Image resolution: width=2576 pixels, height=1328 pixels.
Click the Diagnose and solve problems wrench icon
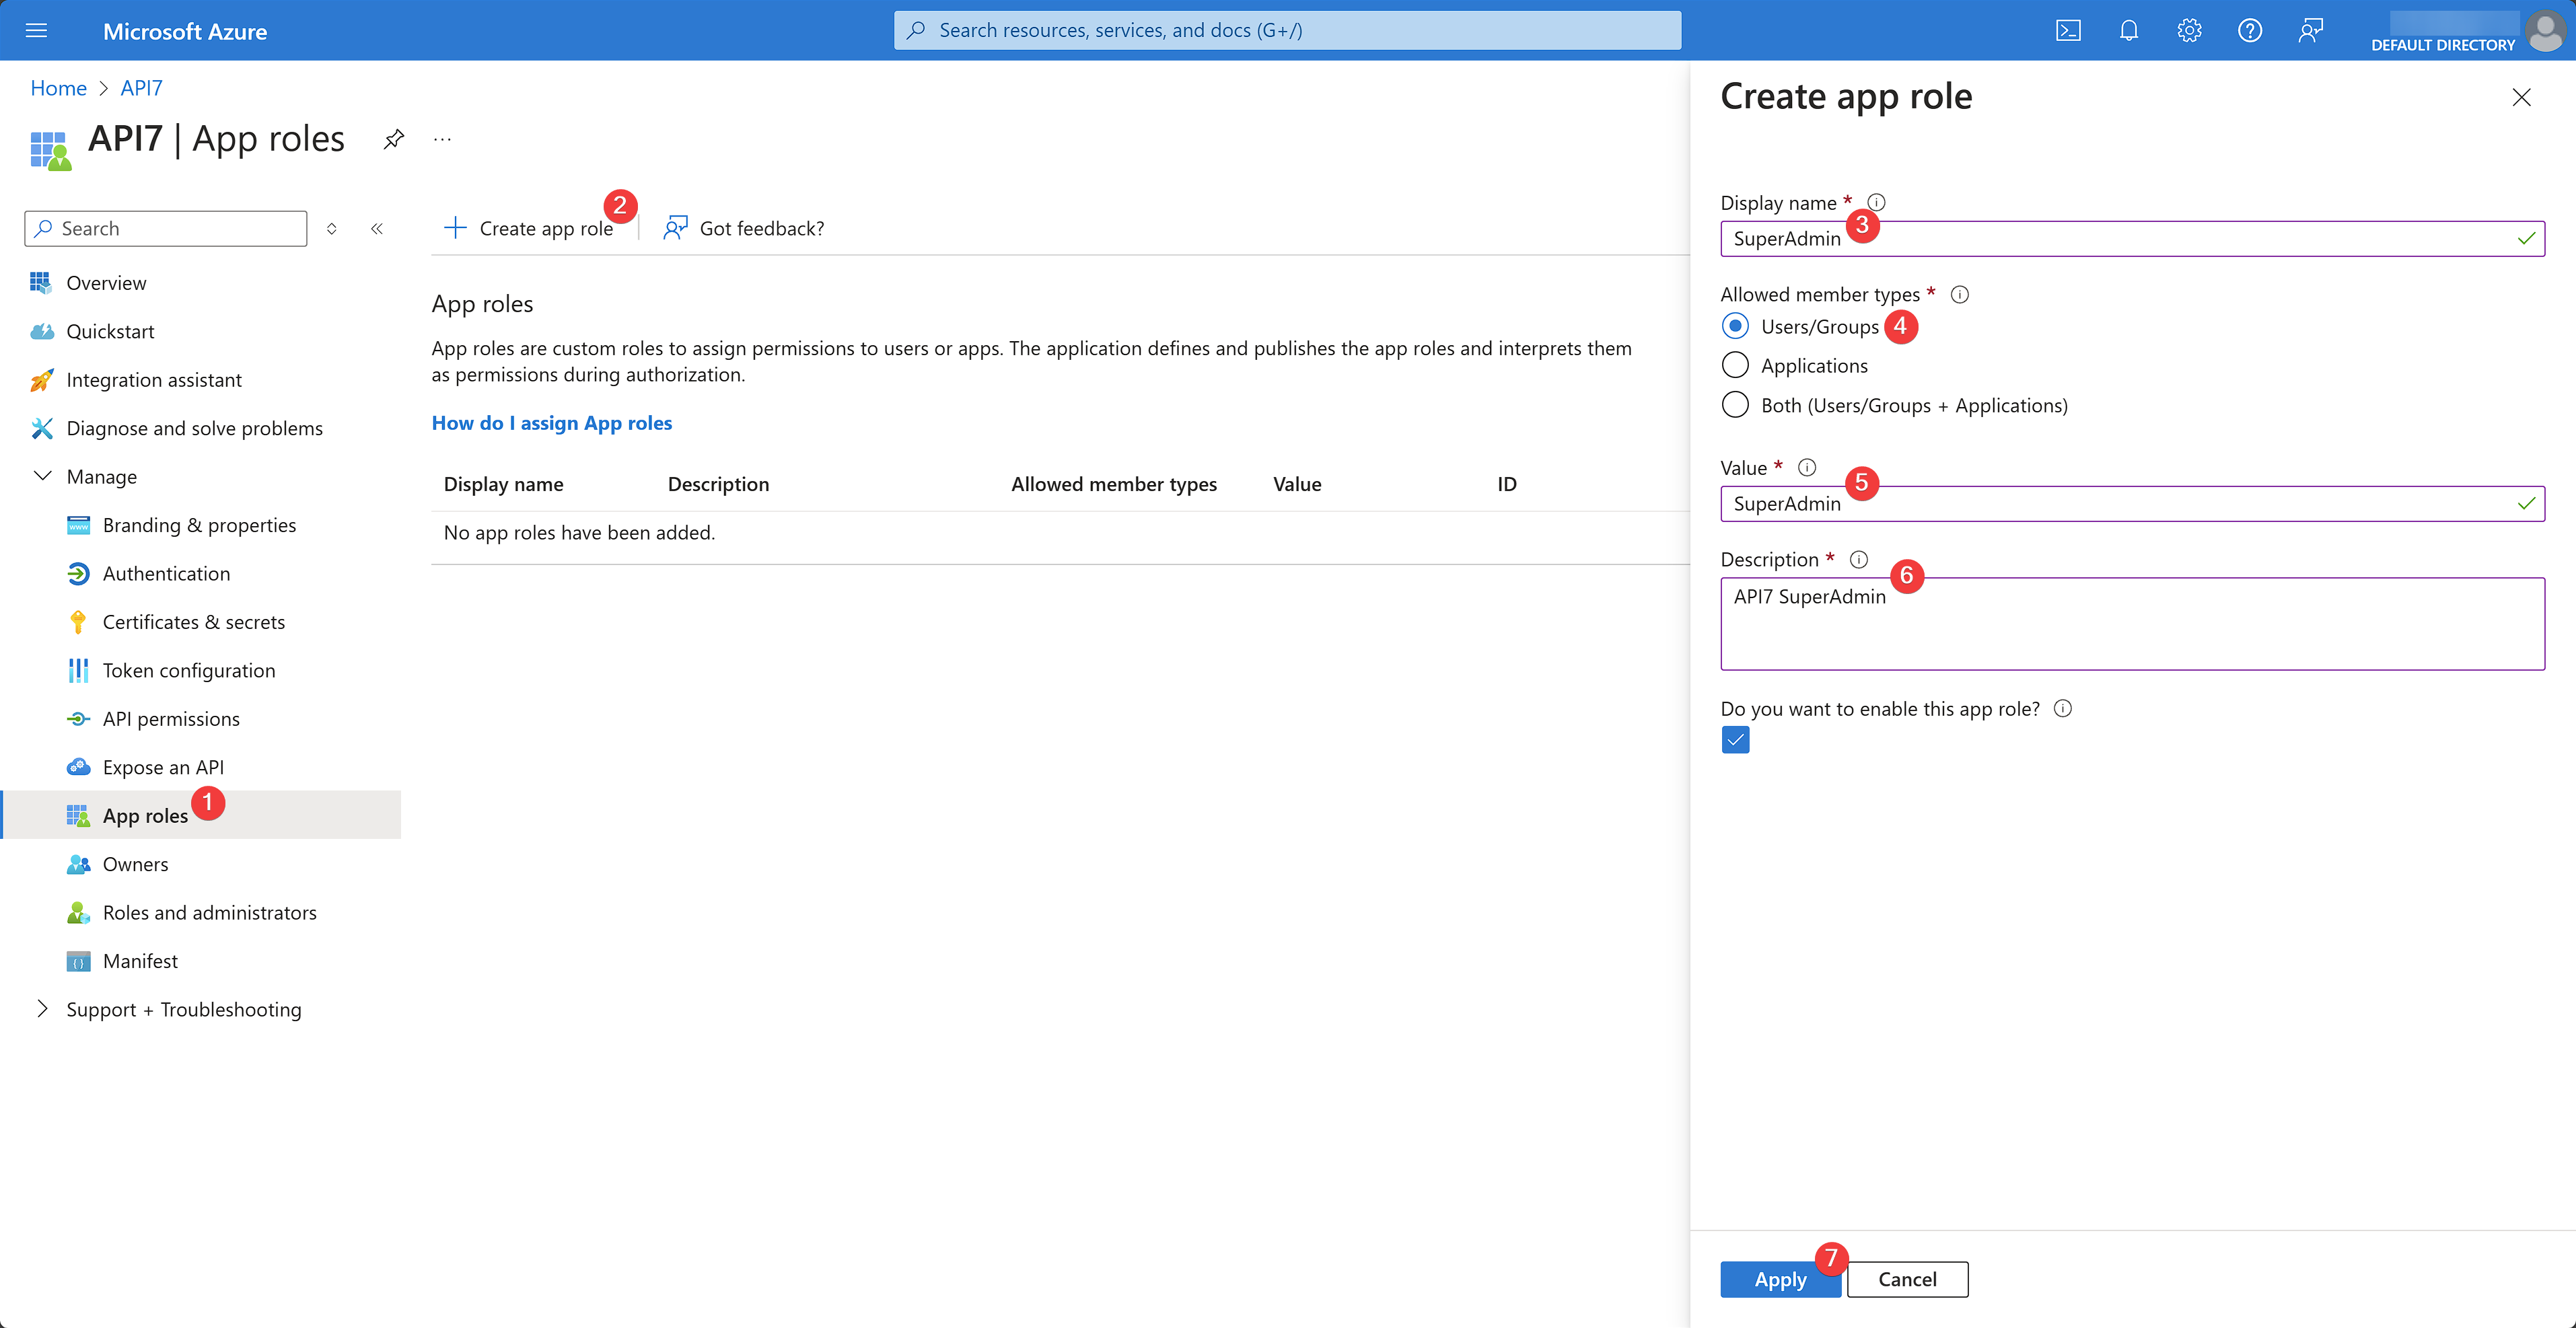(x=41, y=428)
